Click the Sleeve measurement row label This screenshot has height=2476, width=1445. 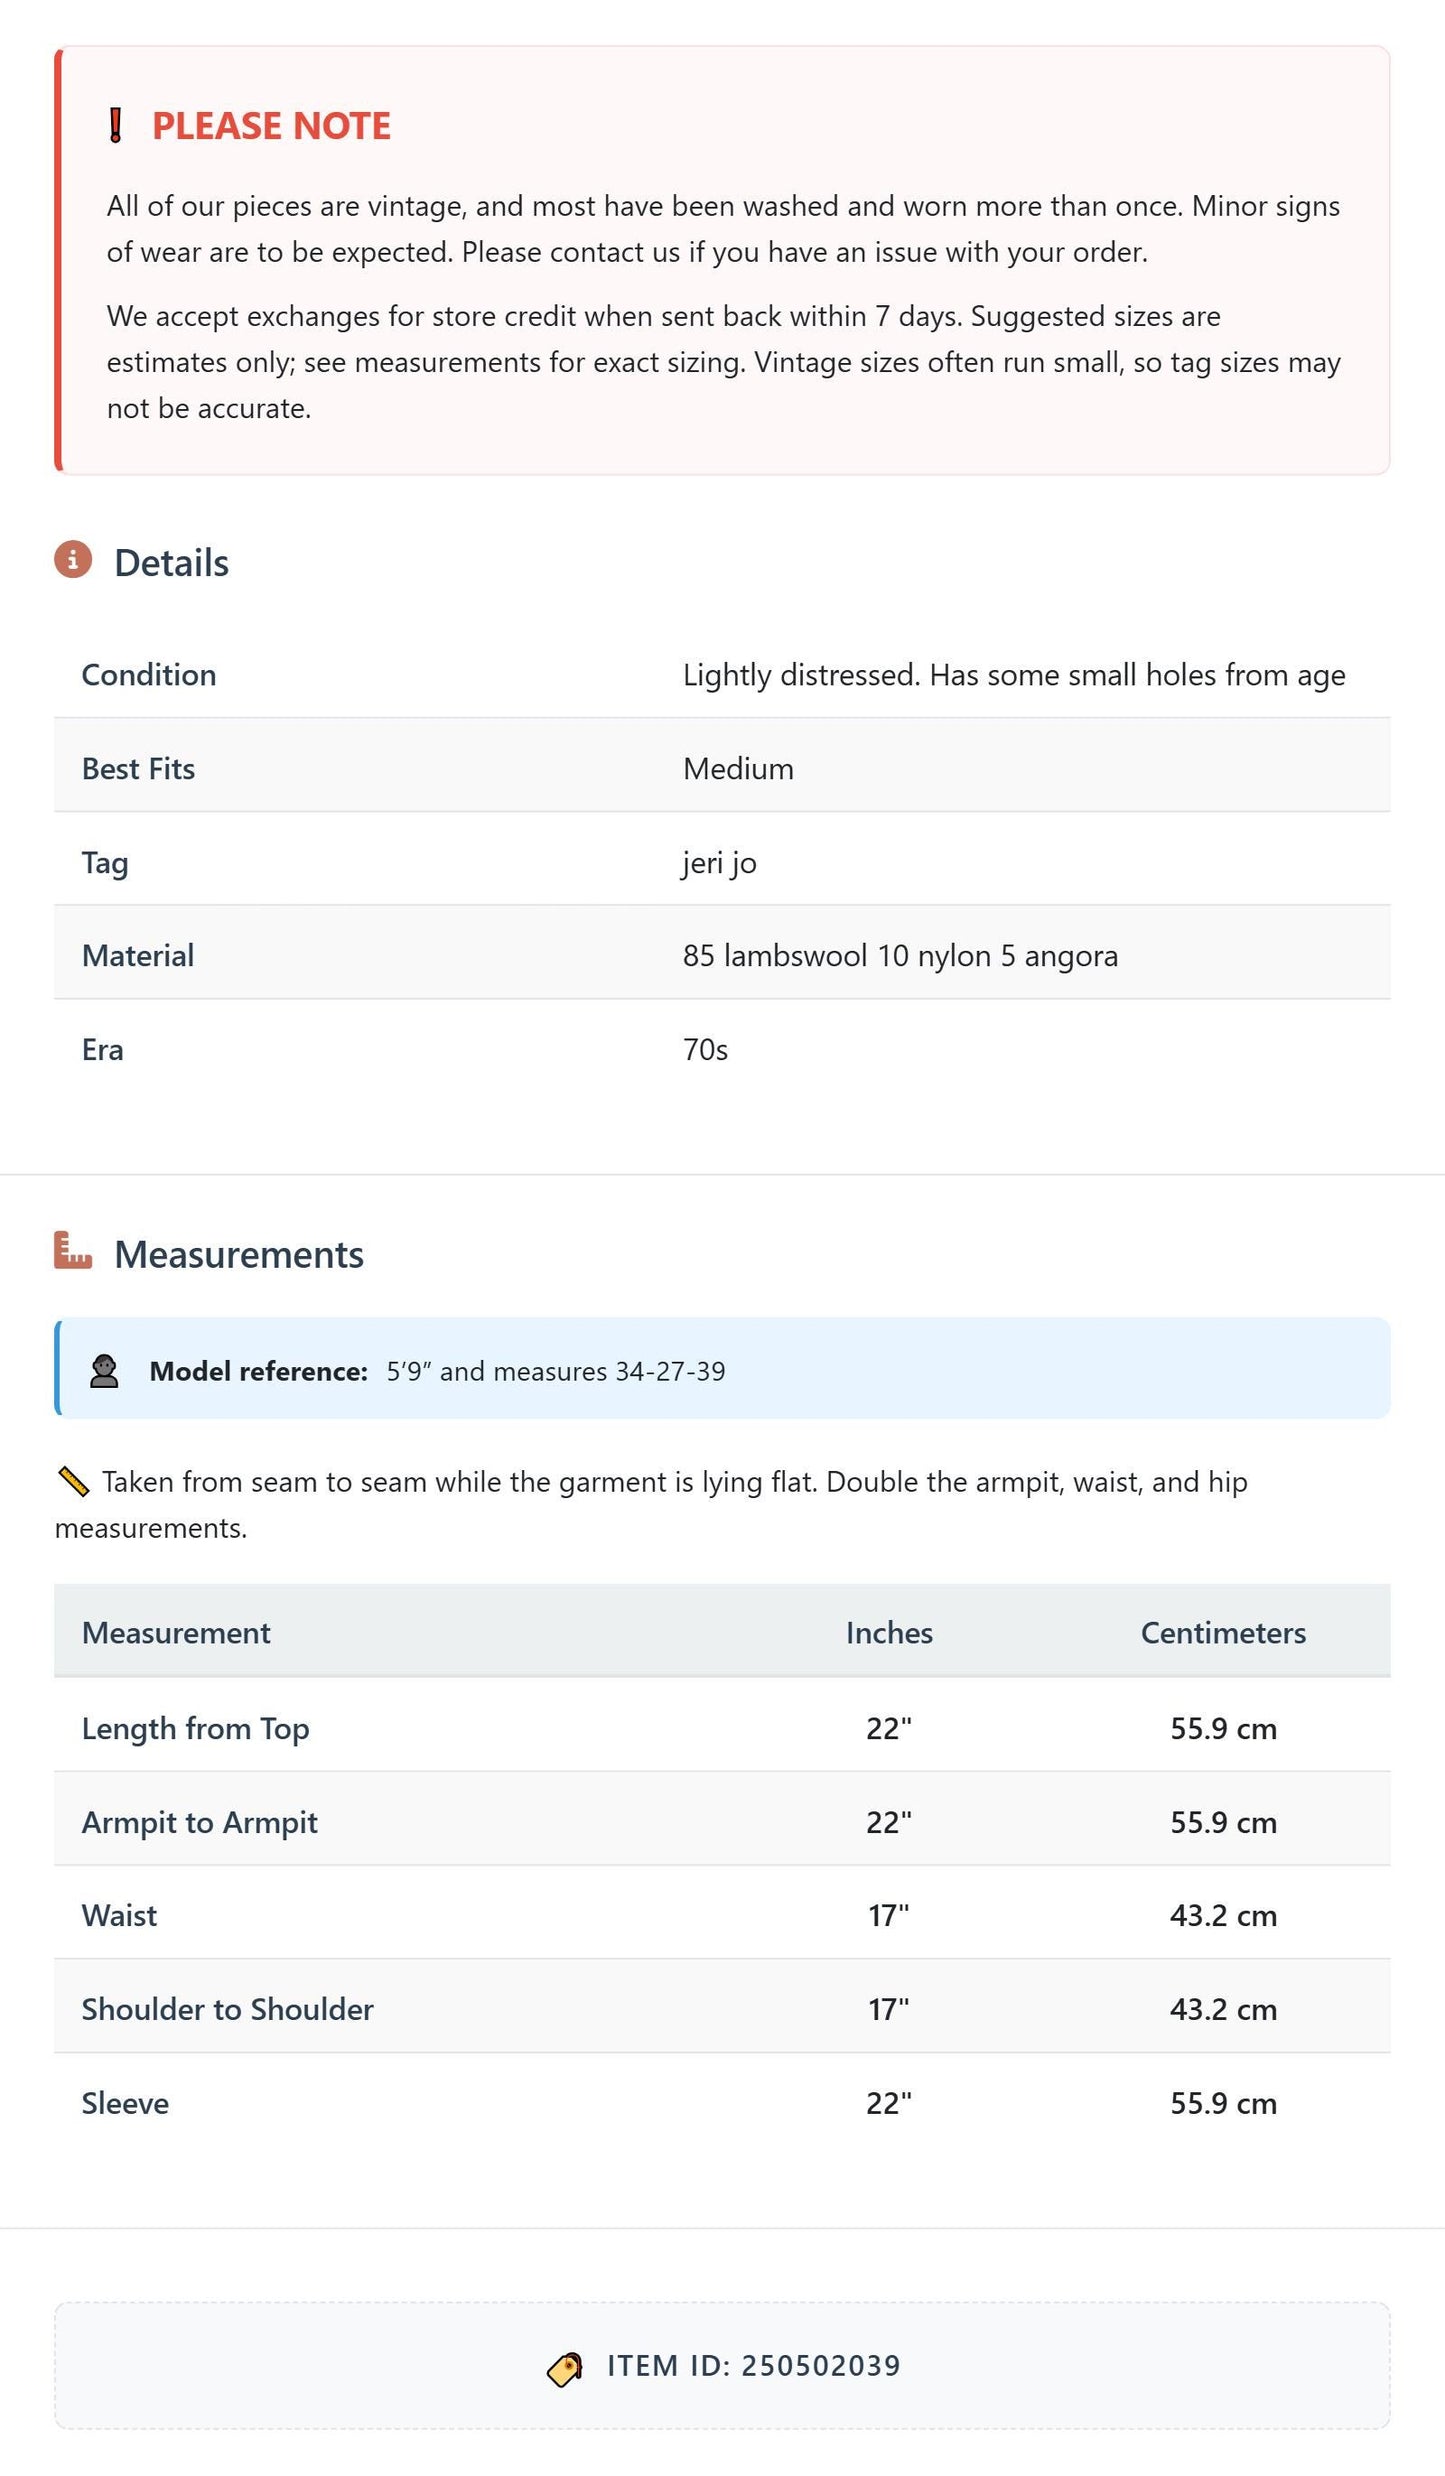(125, 2104)
